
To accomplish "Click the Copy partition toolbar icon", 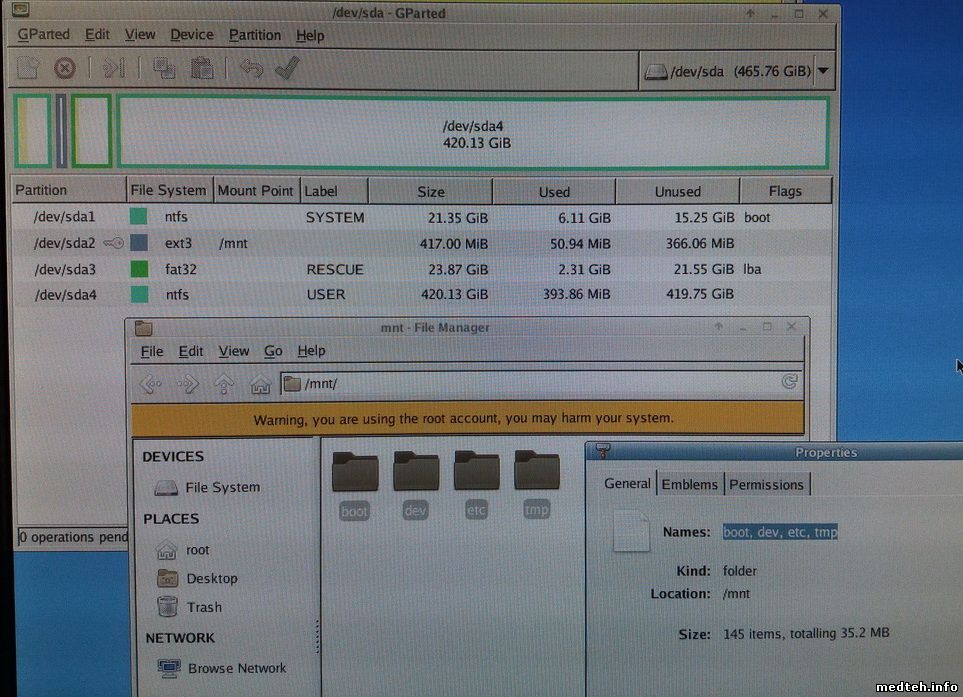I will (x=164, y=68).
